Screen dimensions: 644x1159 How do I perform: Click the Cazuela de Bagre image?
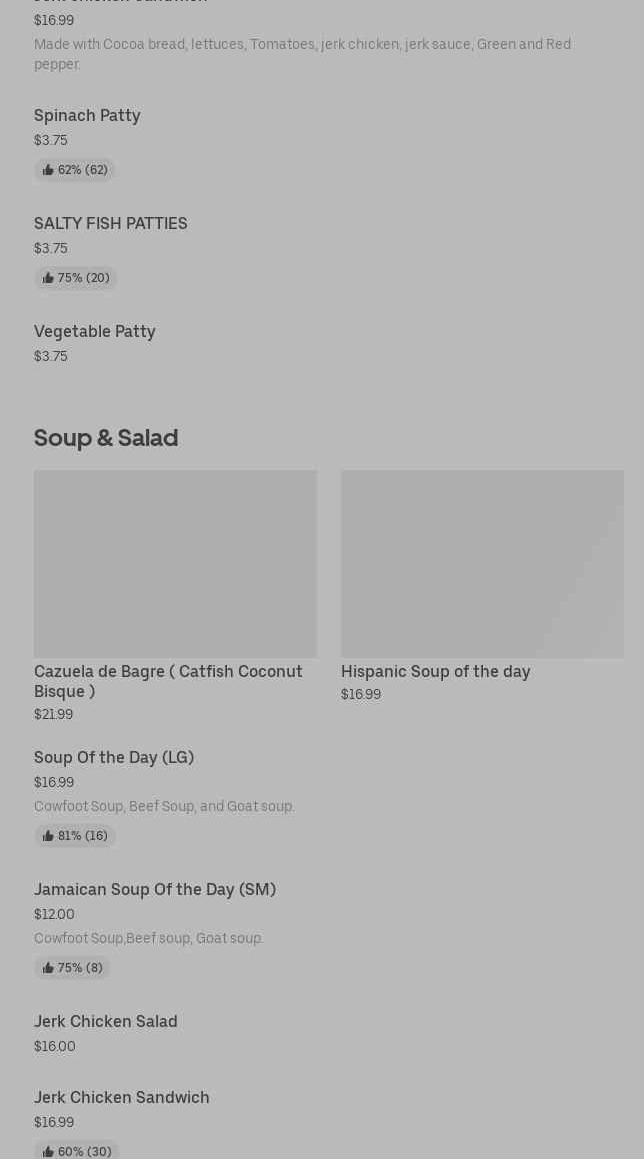[175, 564]
